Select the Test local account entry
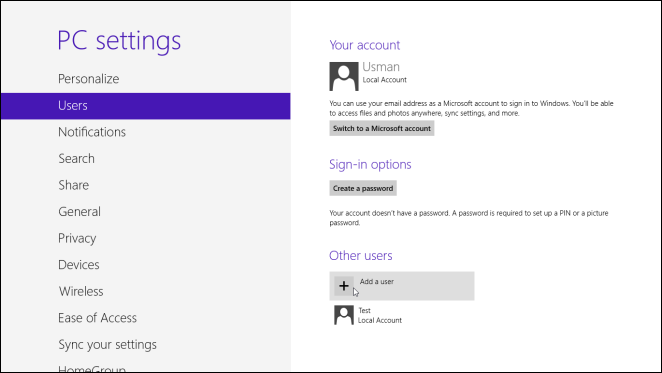This screenshot has width=662, height=373. [368, 315]
